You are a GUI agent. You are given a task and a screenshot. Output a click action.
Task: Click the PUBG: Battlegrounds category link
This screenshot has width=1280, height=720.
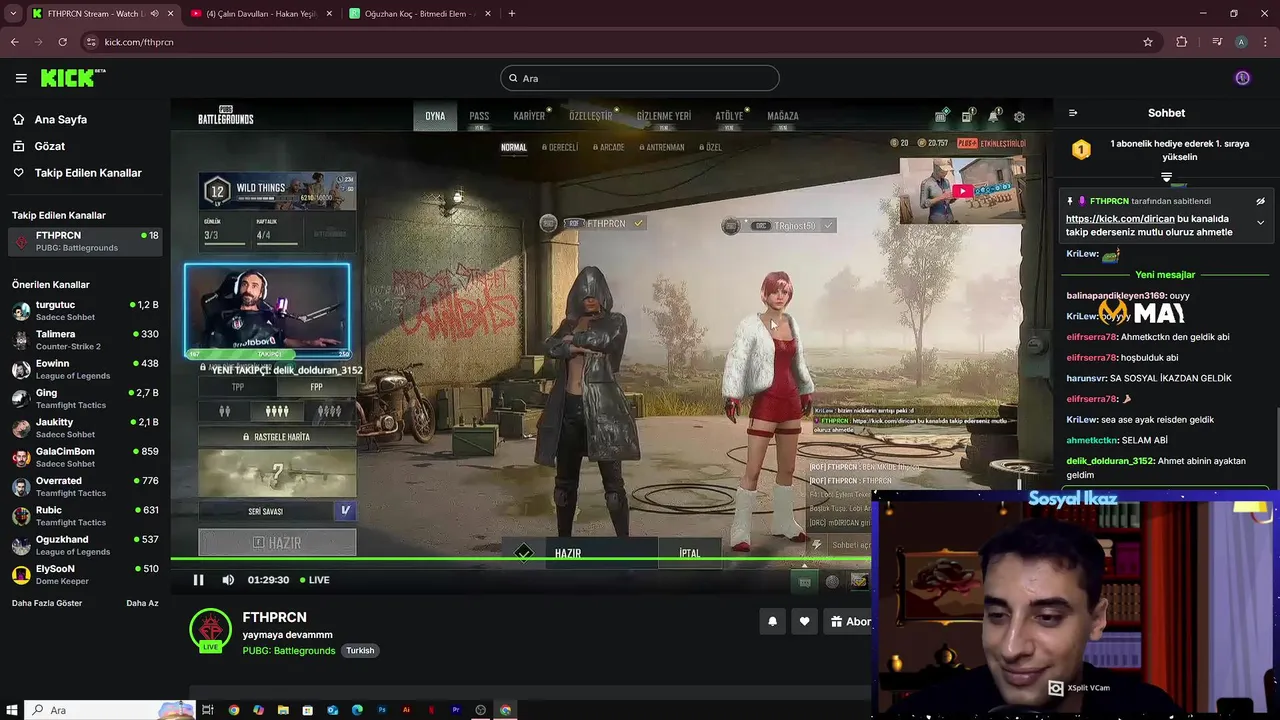click(289, 650)
